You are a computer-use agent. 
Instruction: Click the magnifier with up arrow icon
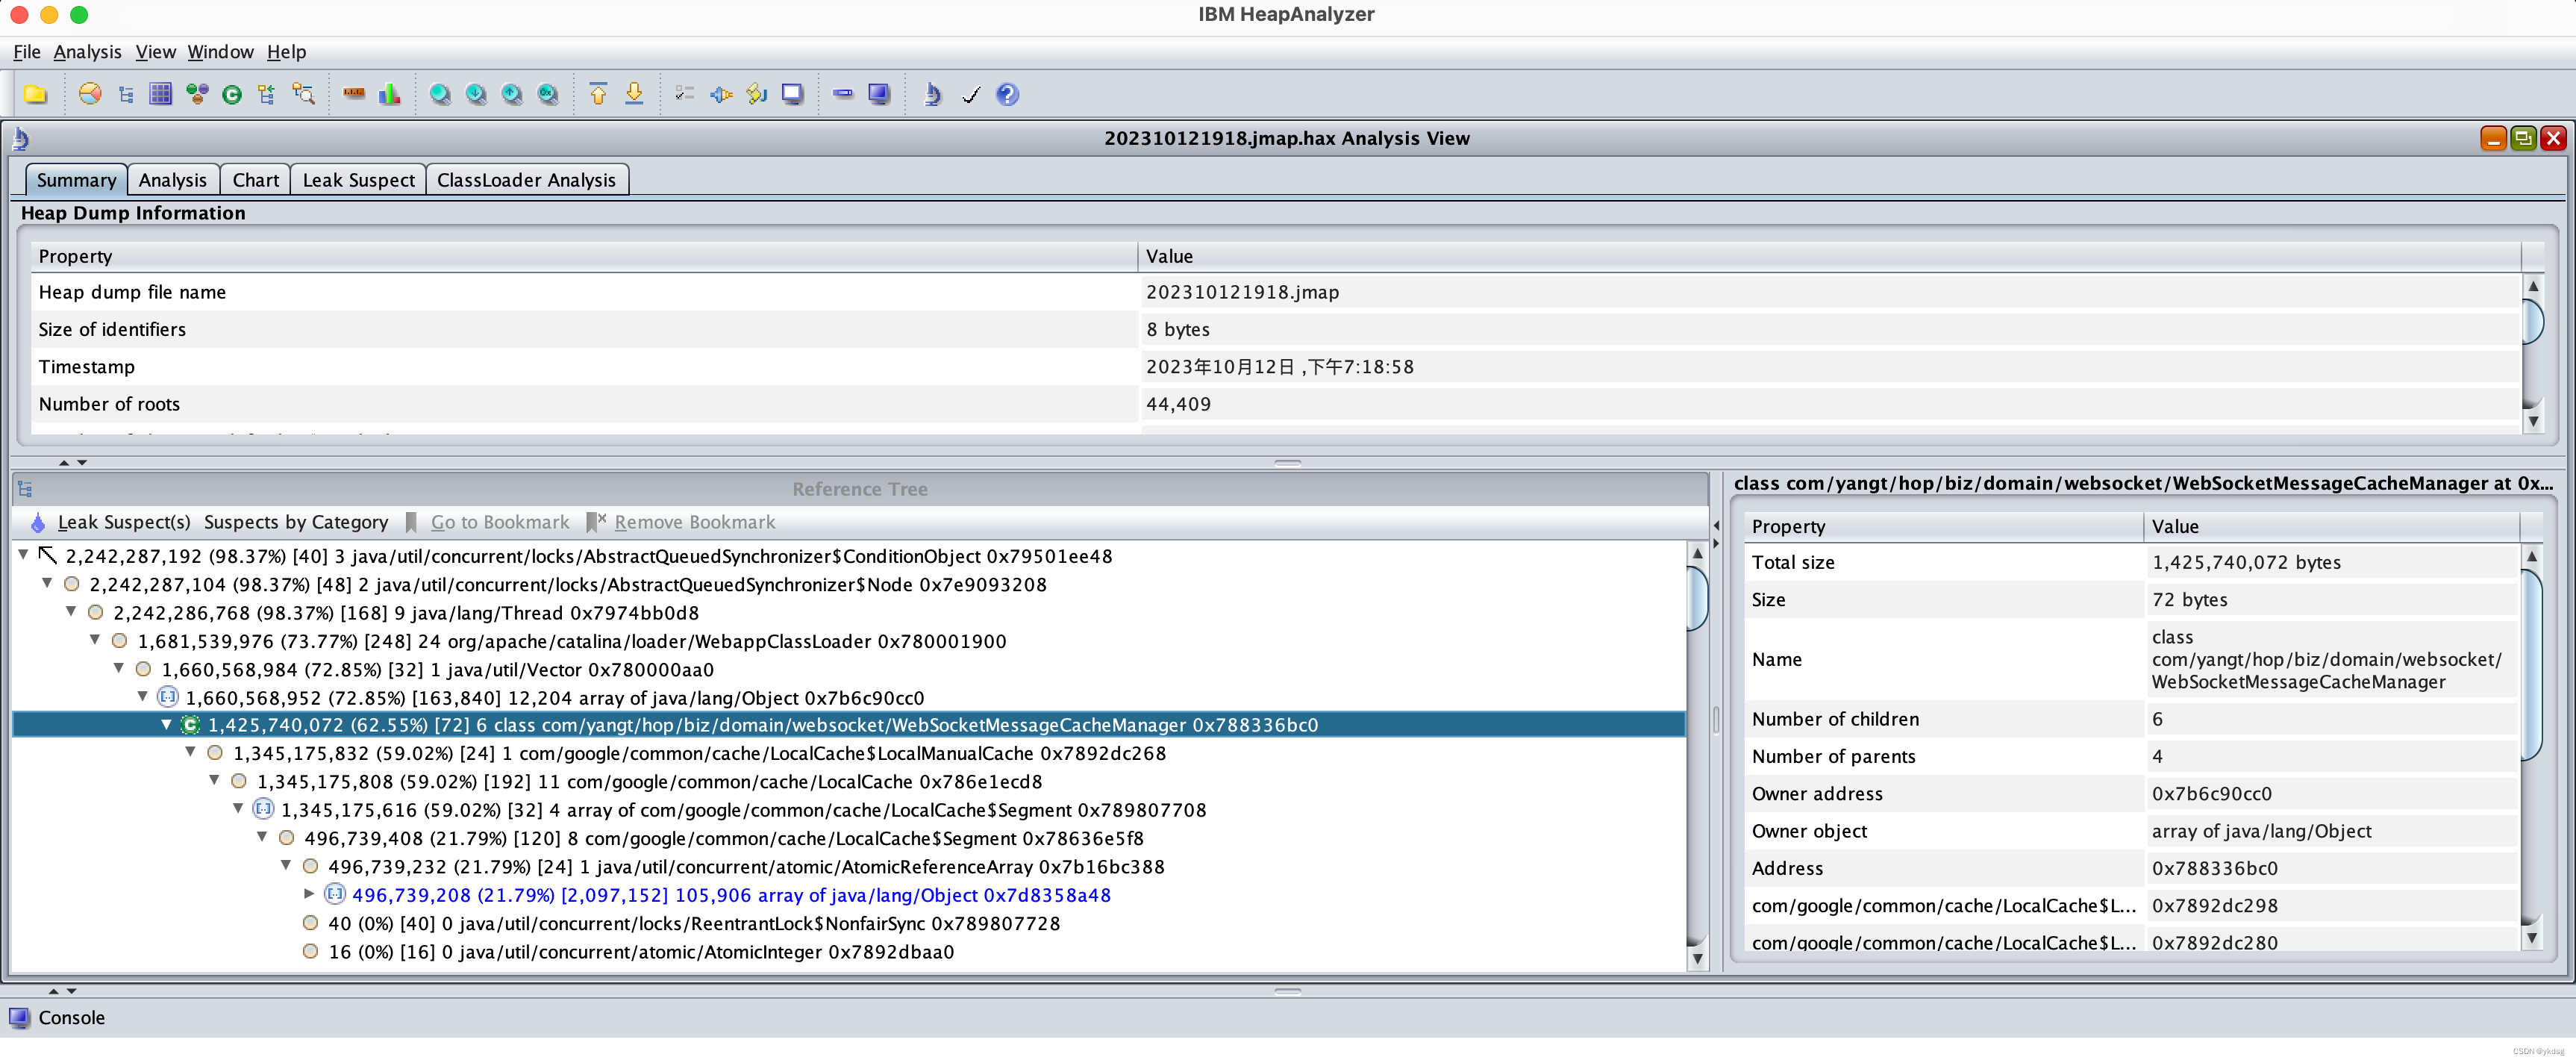512,94
